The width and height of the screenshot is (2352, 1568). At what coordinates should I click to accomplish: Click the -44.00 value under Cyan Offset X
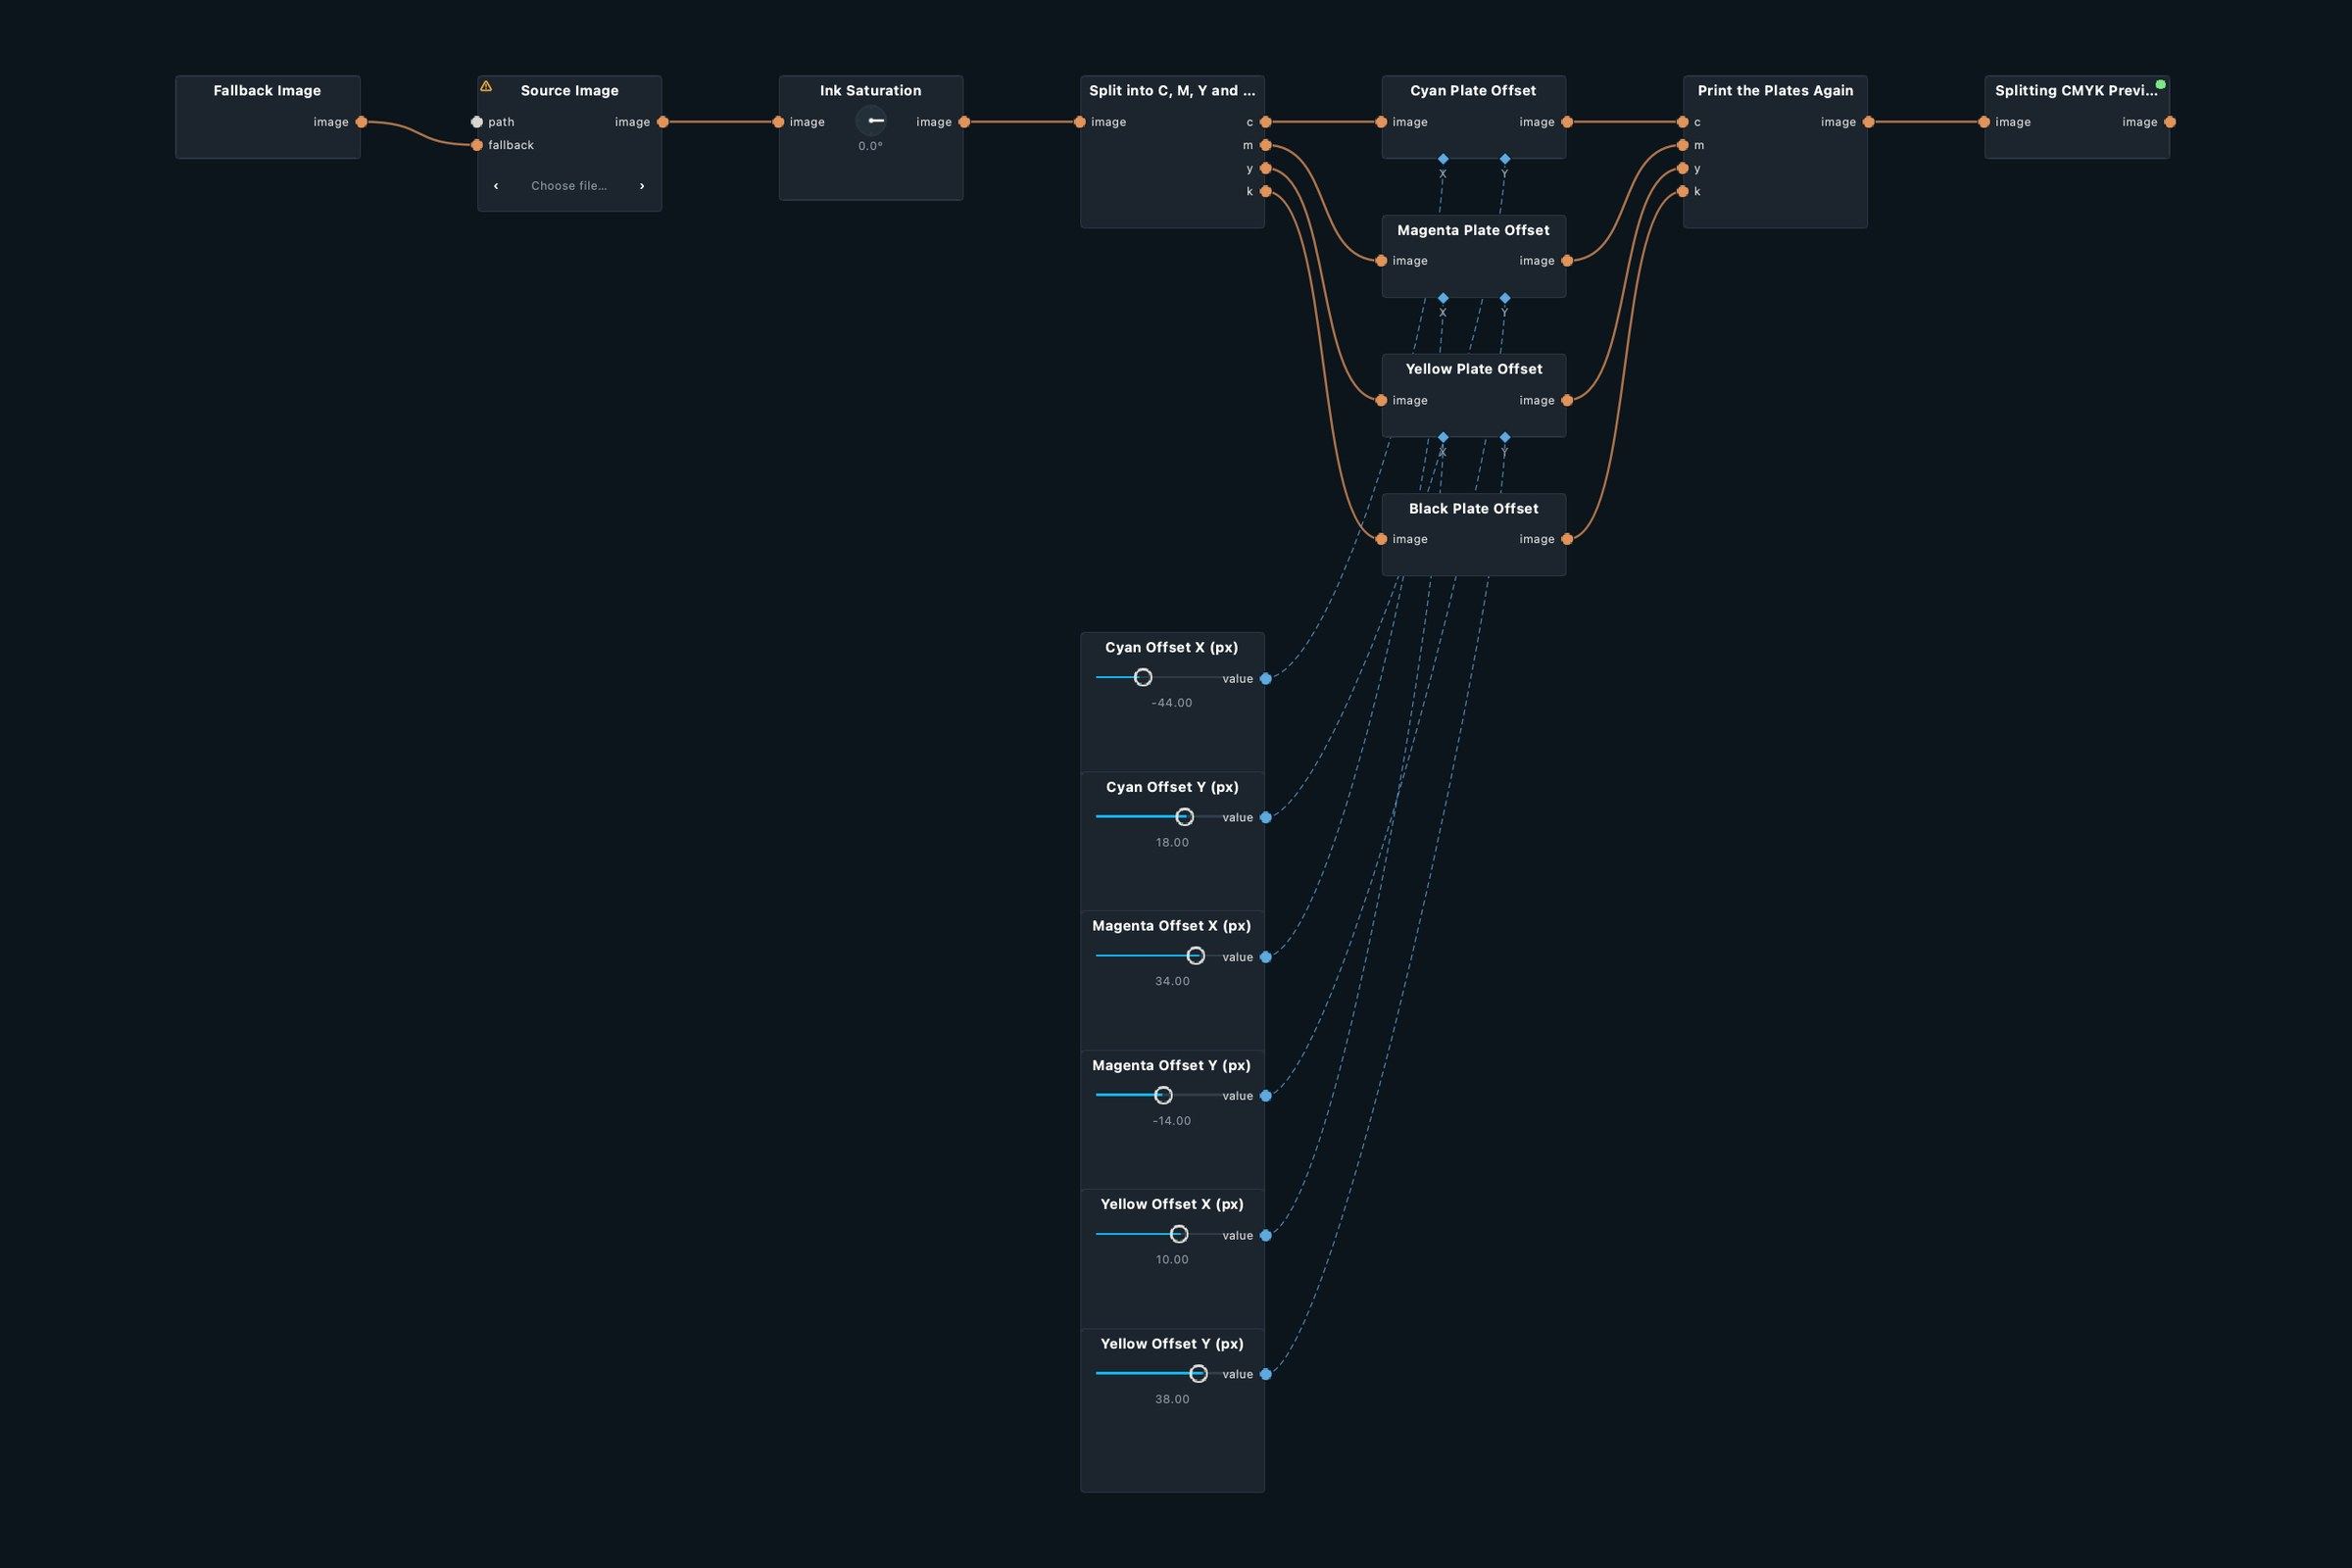[1172, 703]
